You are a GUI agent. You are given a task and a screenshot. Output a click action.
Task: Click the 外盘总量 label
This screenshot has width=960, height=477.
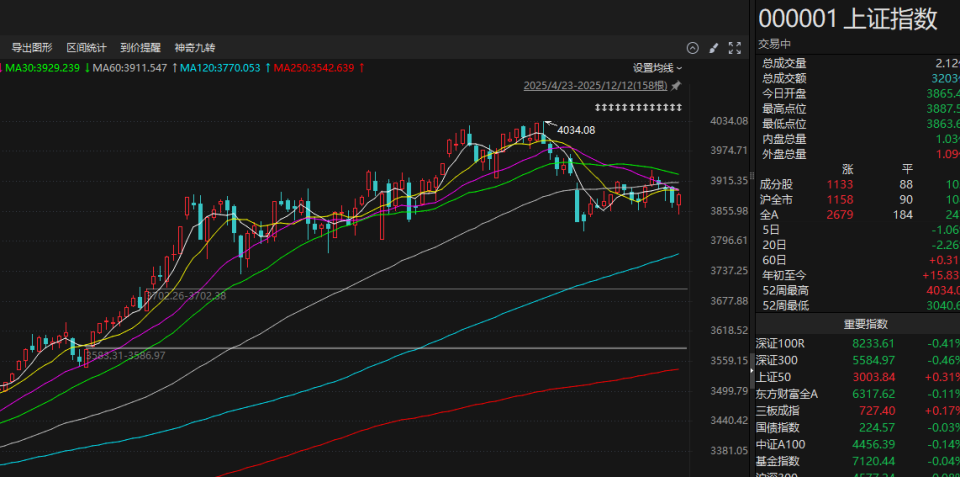click(784, 154)
